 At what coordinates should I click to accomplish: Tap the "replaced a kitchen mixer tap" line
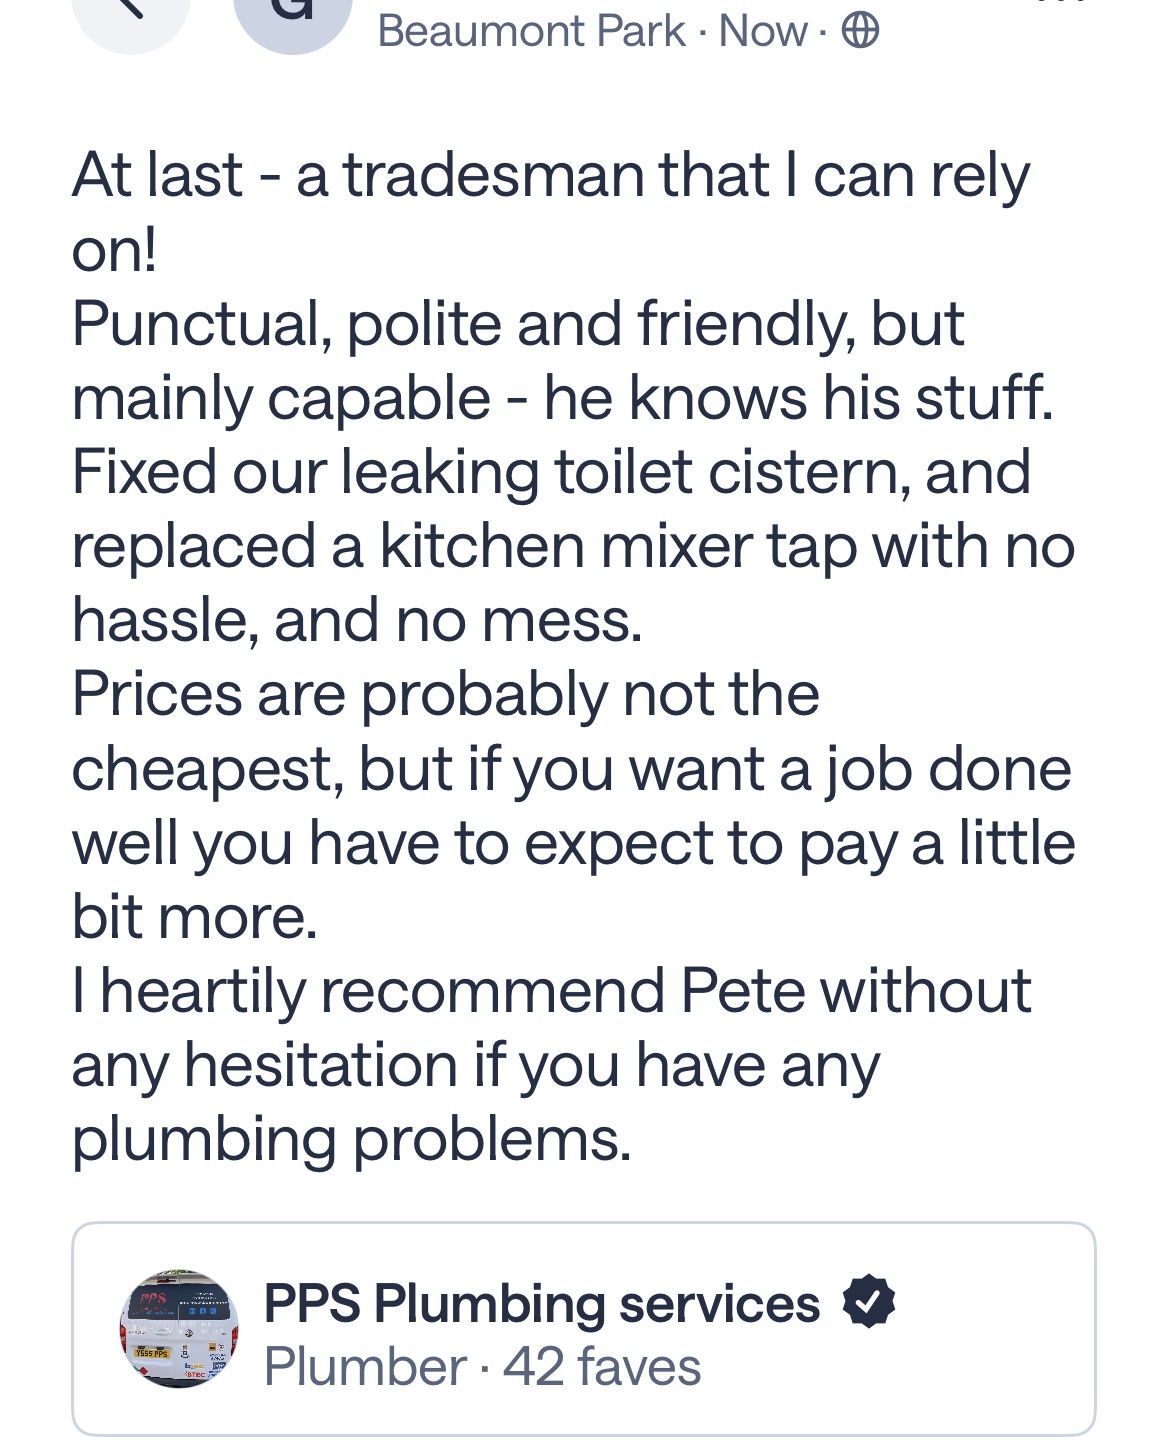(573, 546)
